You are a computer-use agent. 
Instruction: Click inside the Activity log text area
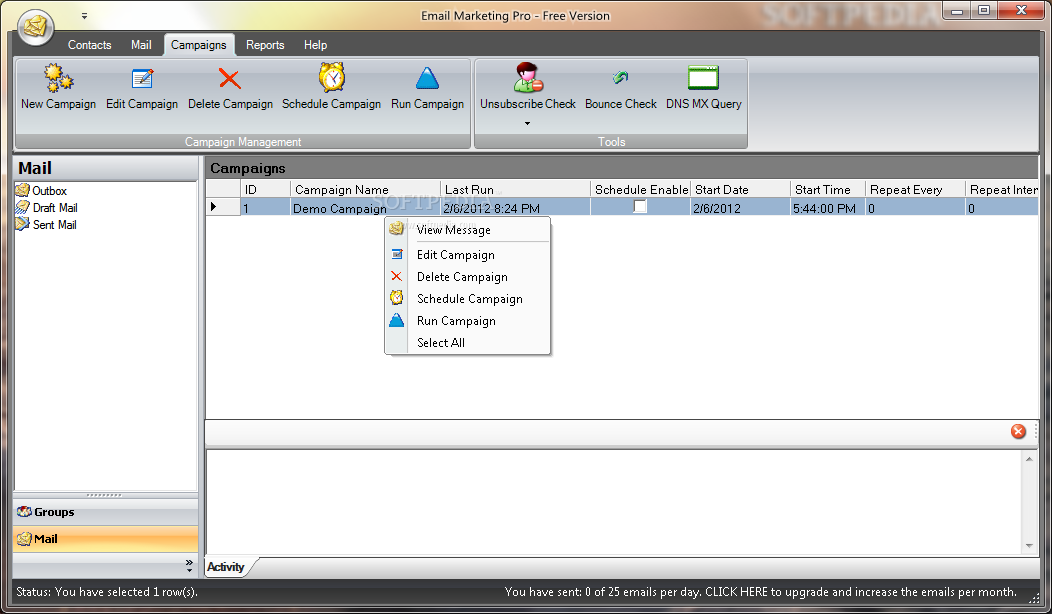614,502
